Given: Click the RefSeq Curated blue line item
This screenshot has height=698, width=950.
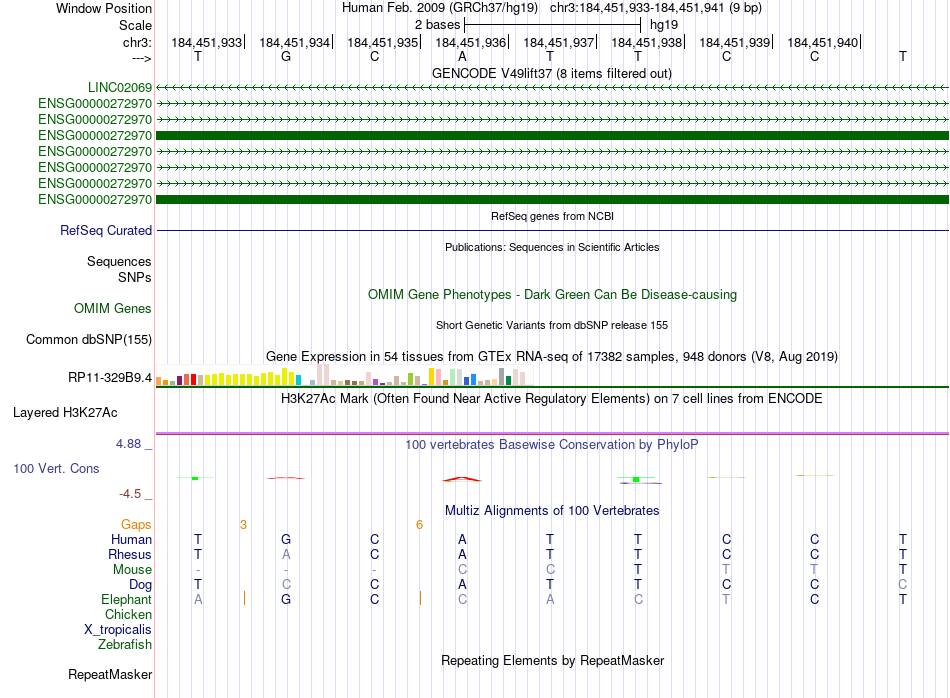Looking at the screenshot, I should coord(552,230).
